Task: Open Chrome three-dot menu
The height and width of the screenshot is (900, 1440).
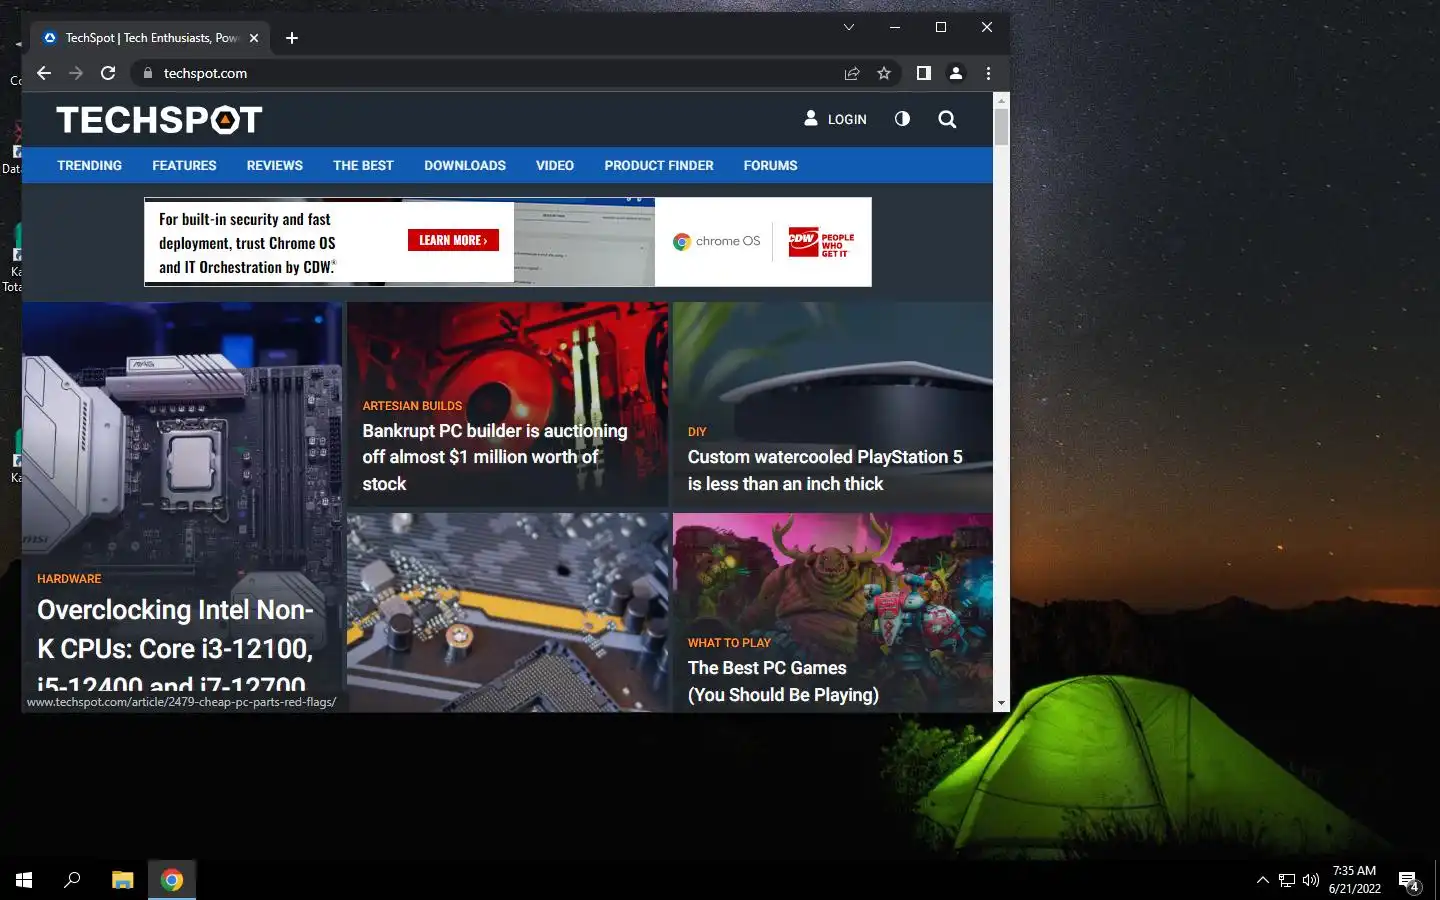Action: [988, 73]
